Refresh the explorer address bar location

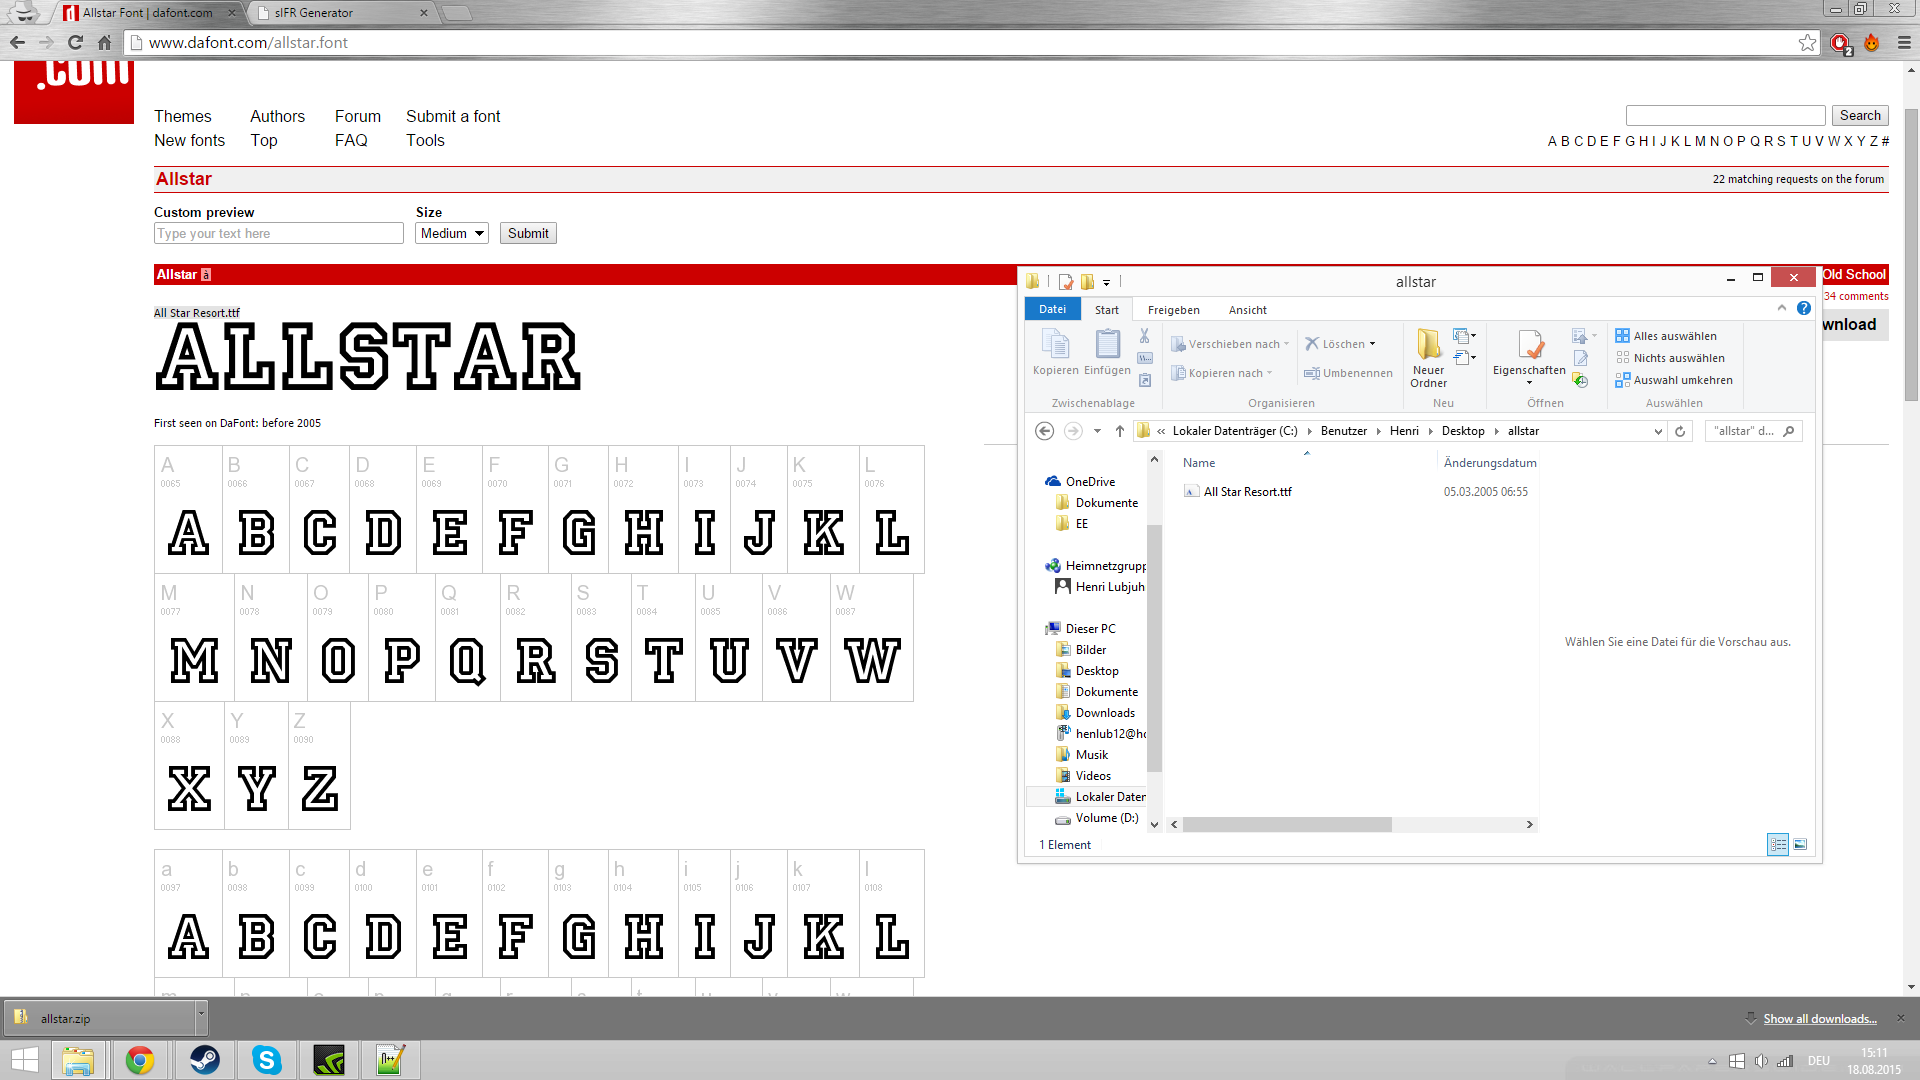pos(1680,431)
